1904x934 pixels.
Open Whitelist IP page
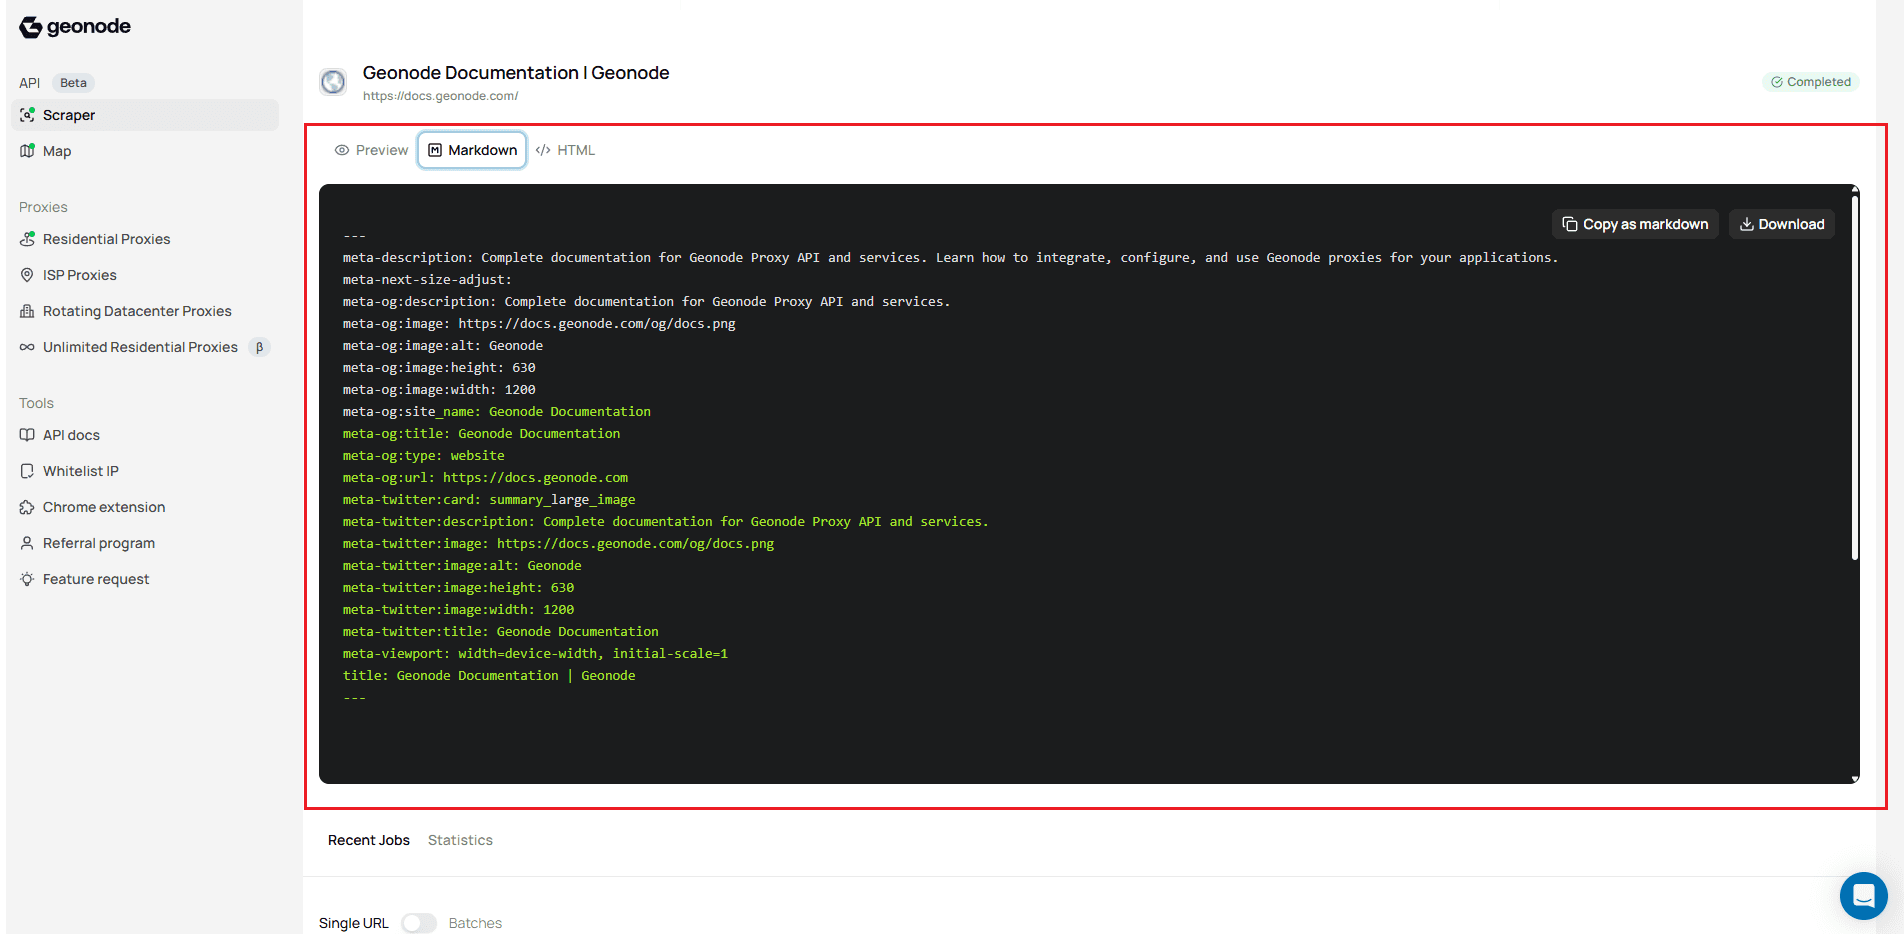pos(145,471)
